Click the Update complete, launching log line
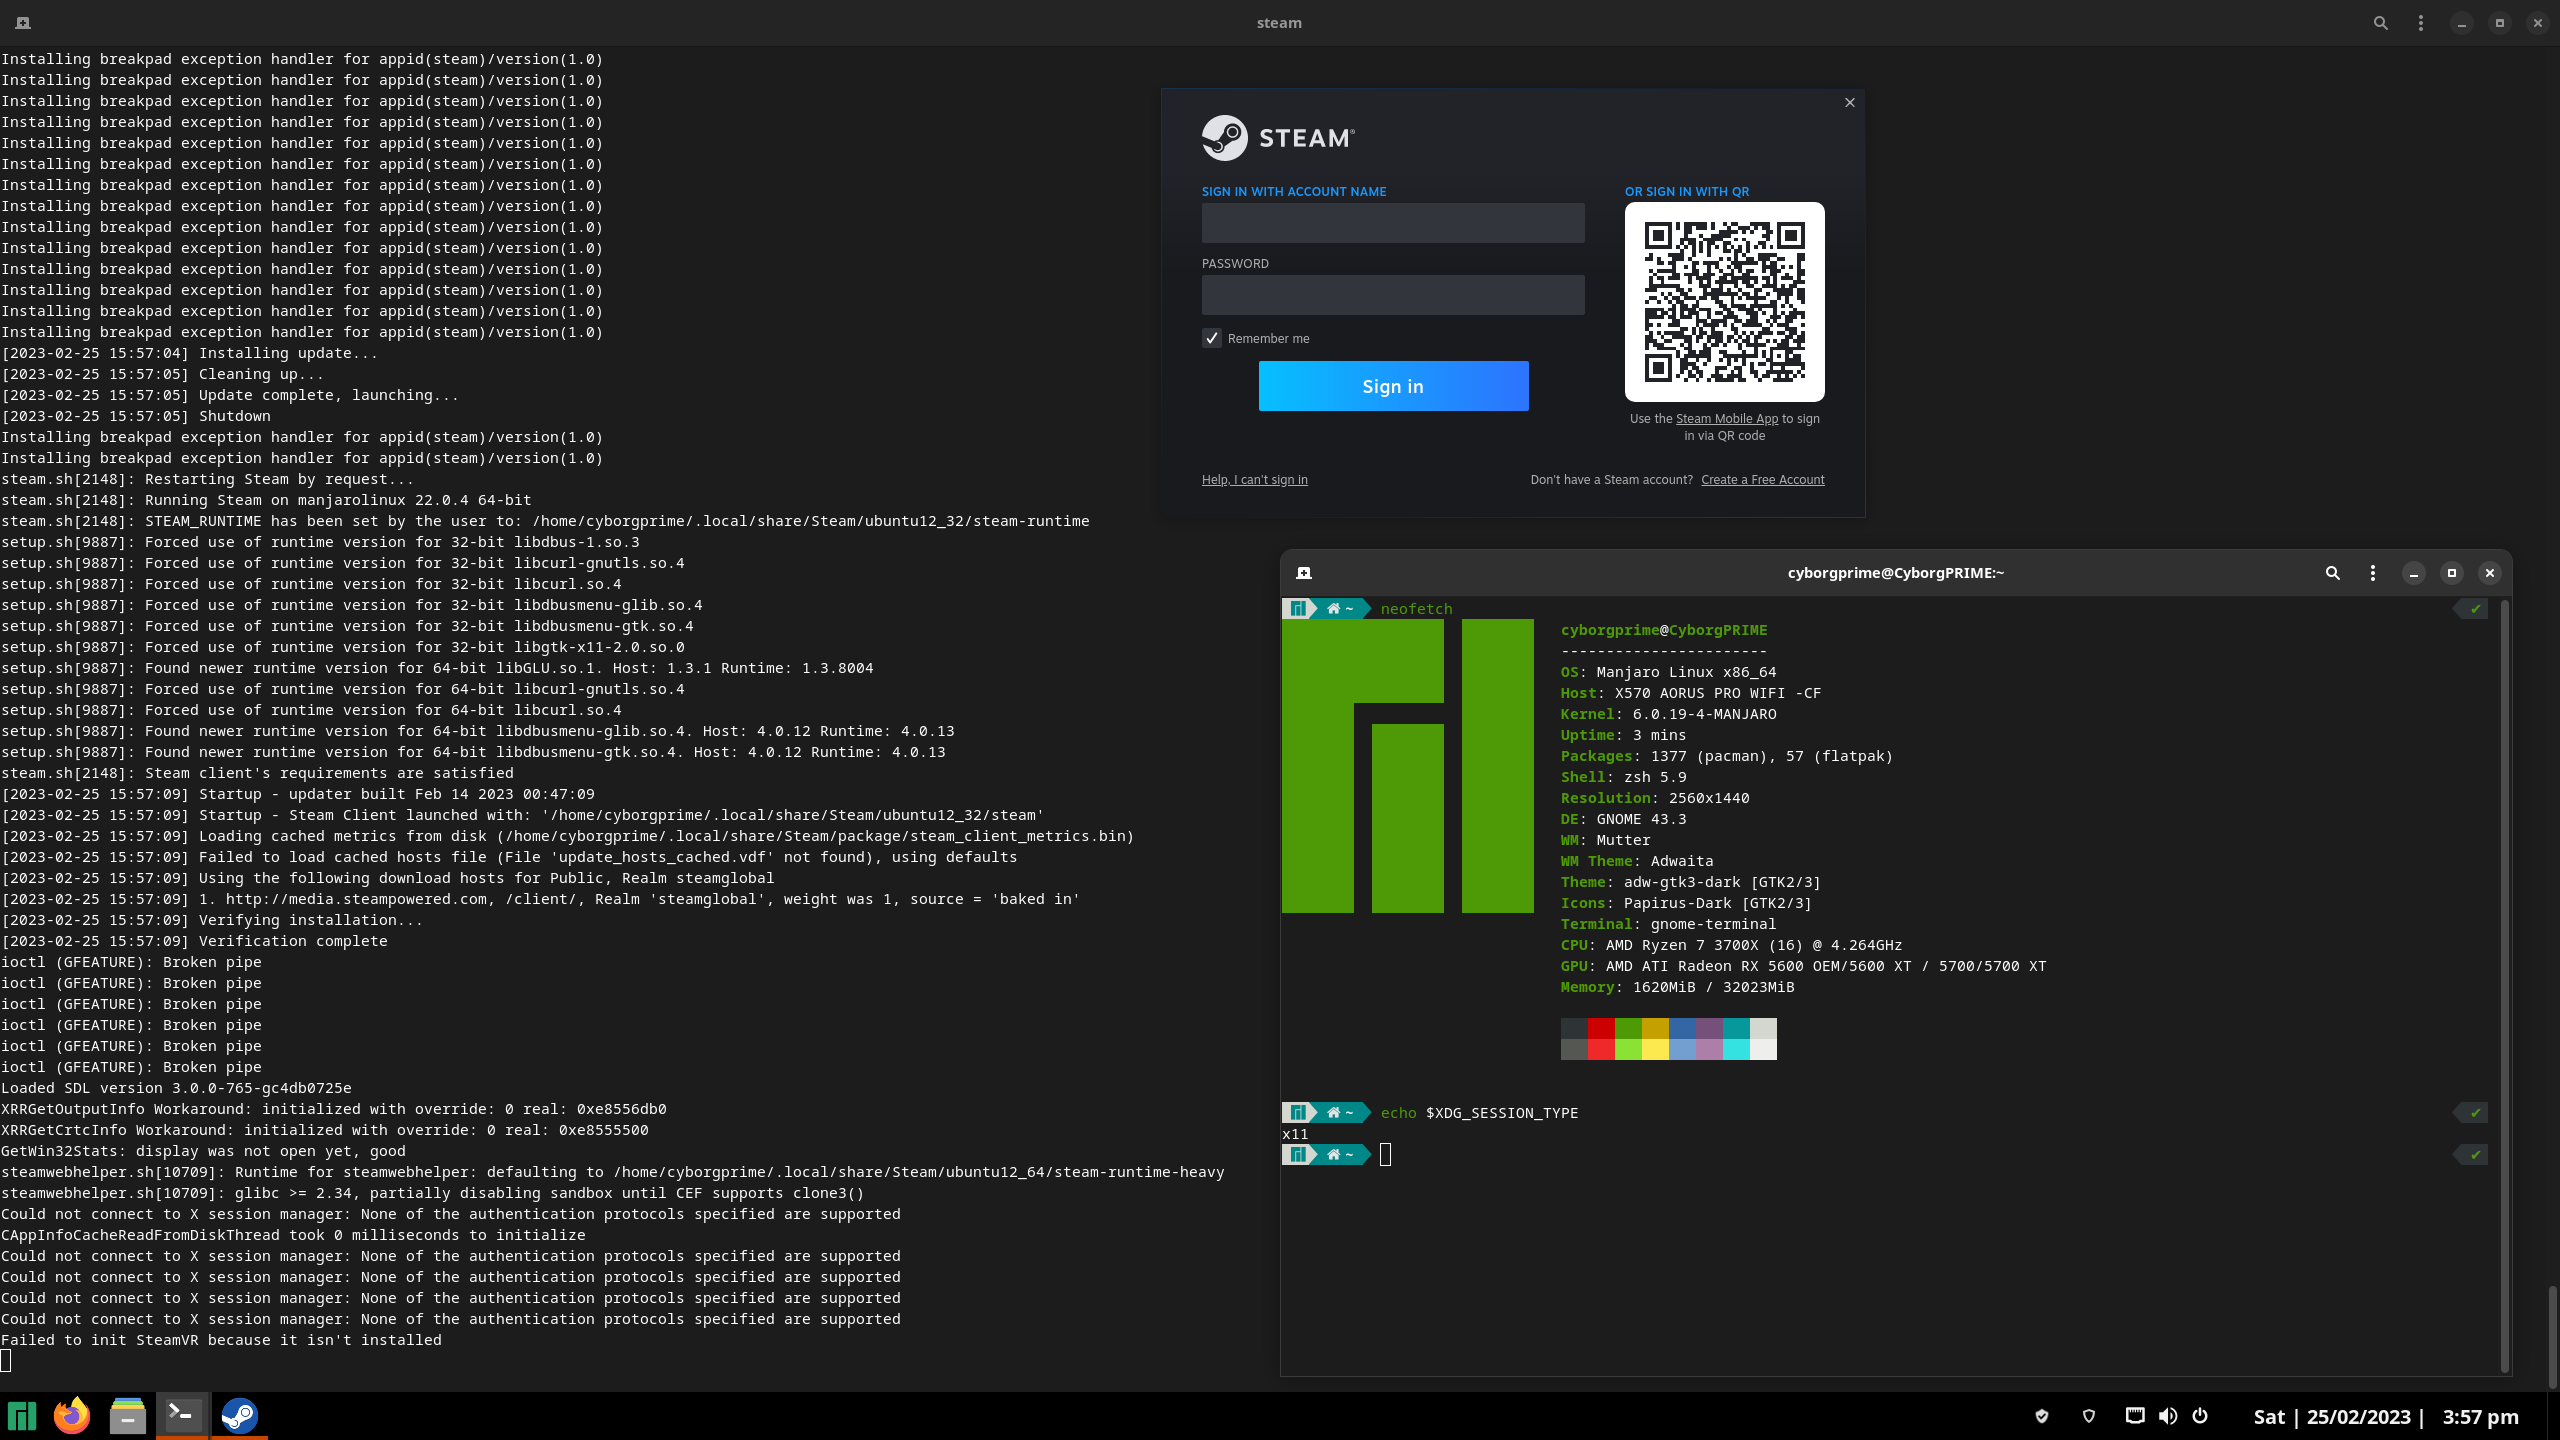The height and width of the screenshot is (1440, 2560). [x=230, y=395]
